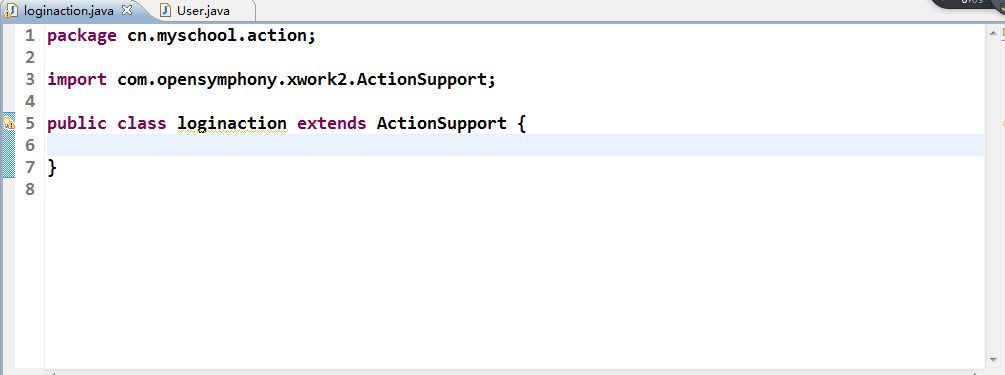
Task: Click the underlined loginaction class name
Action: (232, 123)
